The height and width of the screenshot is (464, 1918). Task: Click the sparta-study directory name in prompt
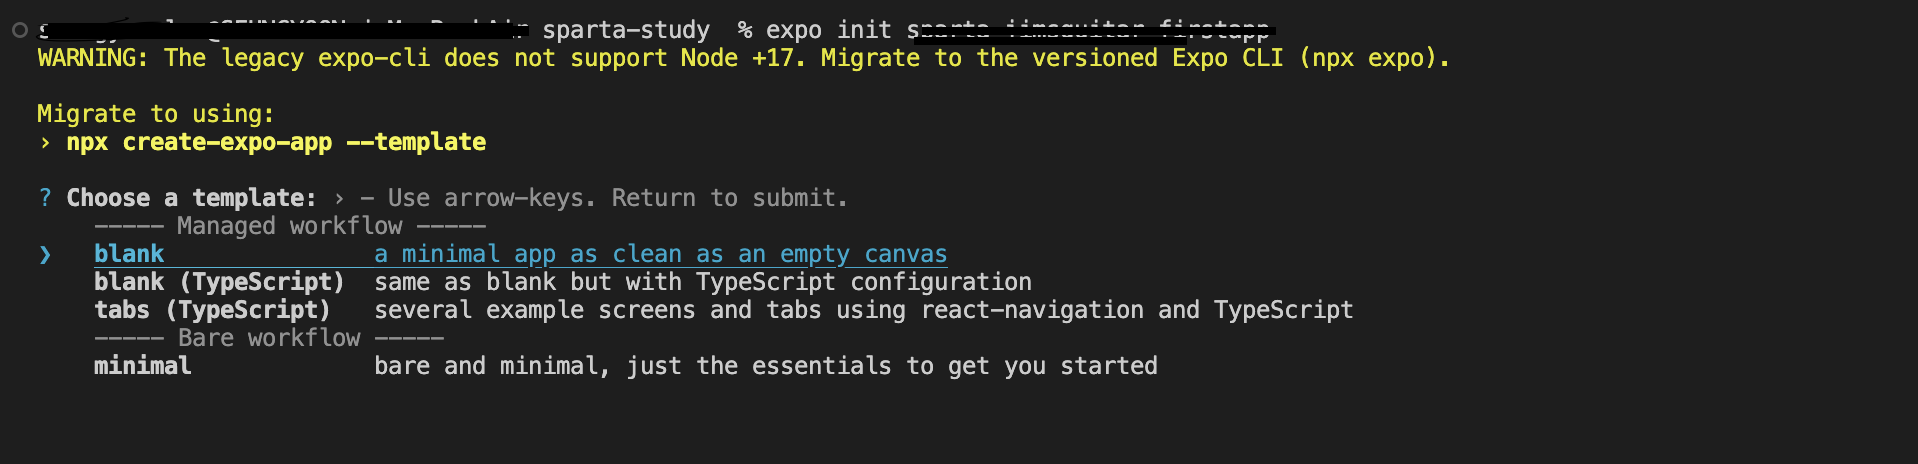tap(626, 30)
